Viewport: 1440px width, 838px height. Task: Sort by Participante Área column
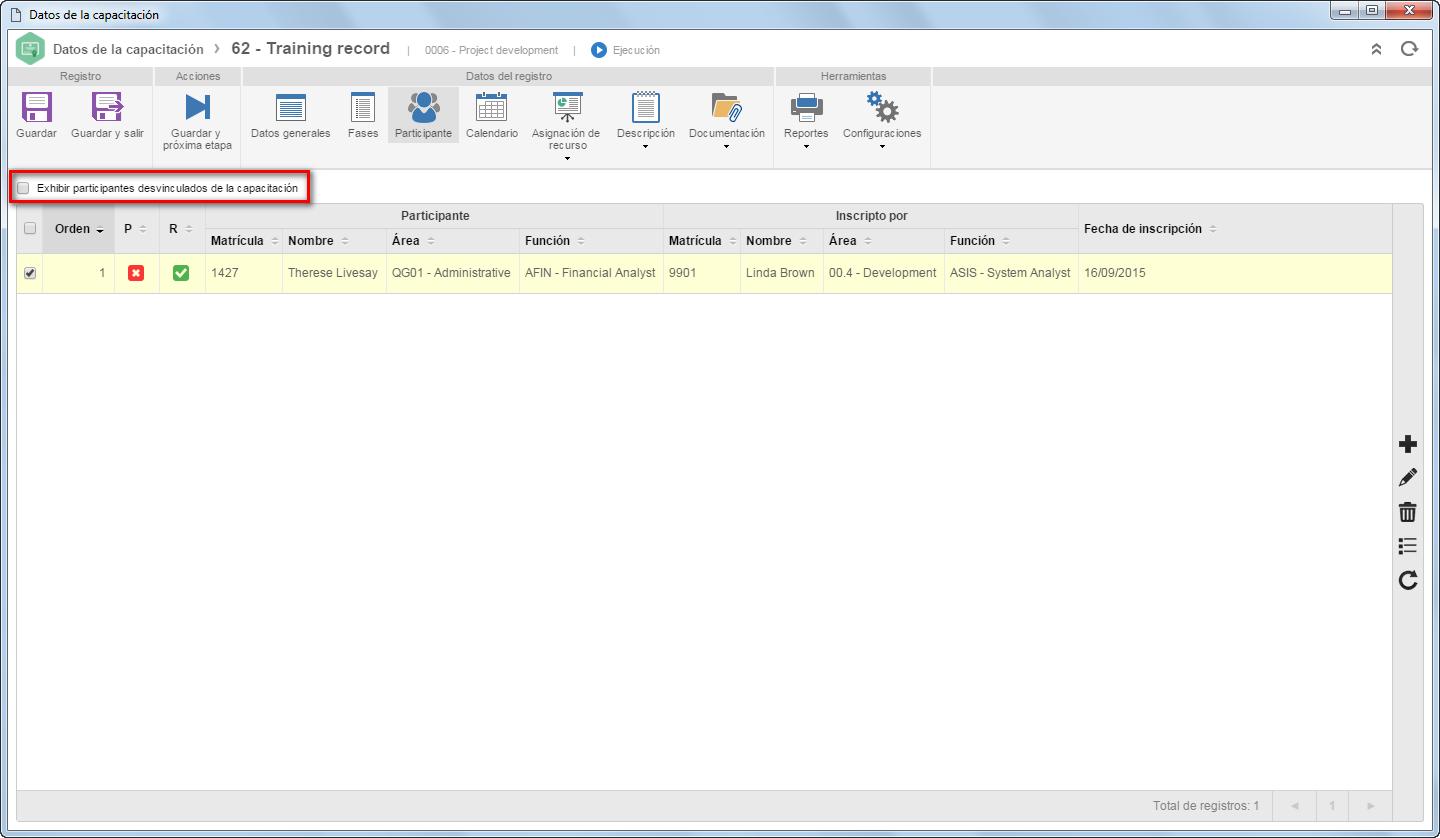coord(453,241)
